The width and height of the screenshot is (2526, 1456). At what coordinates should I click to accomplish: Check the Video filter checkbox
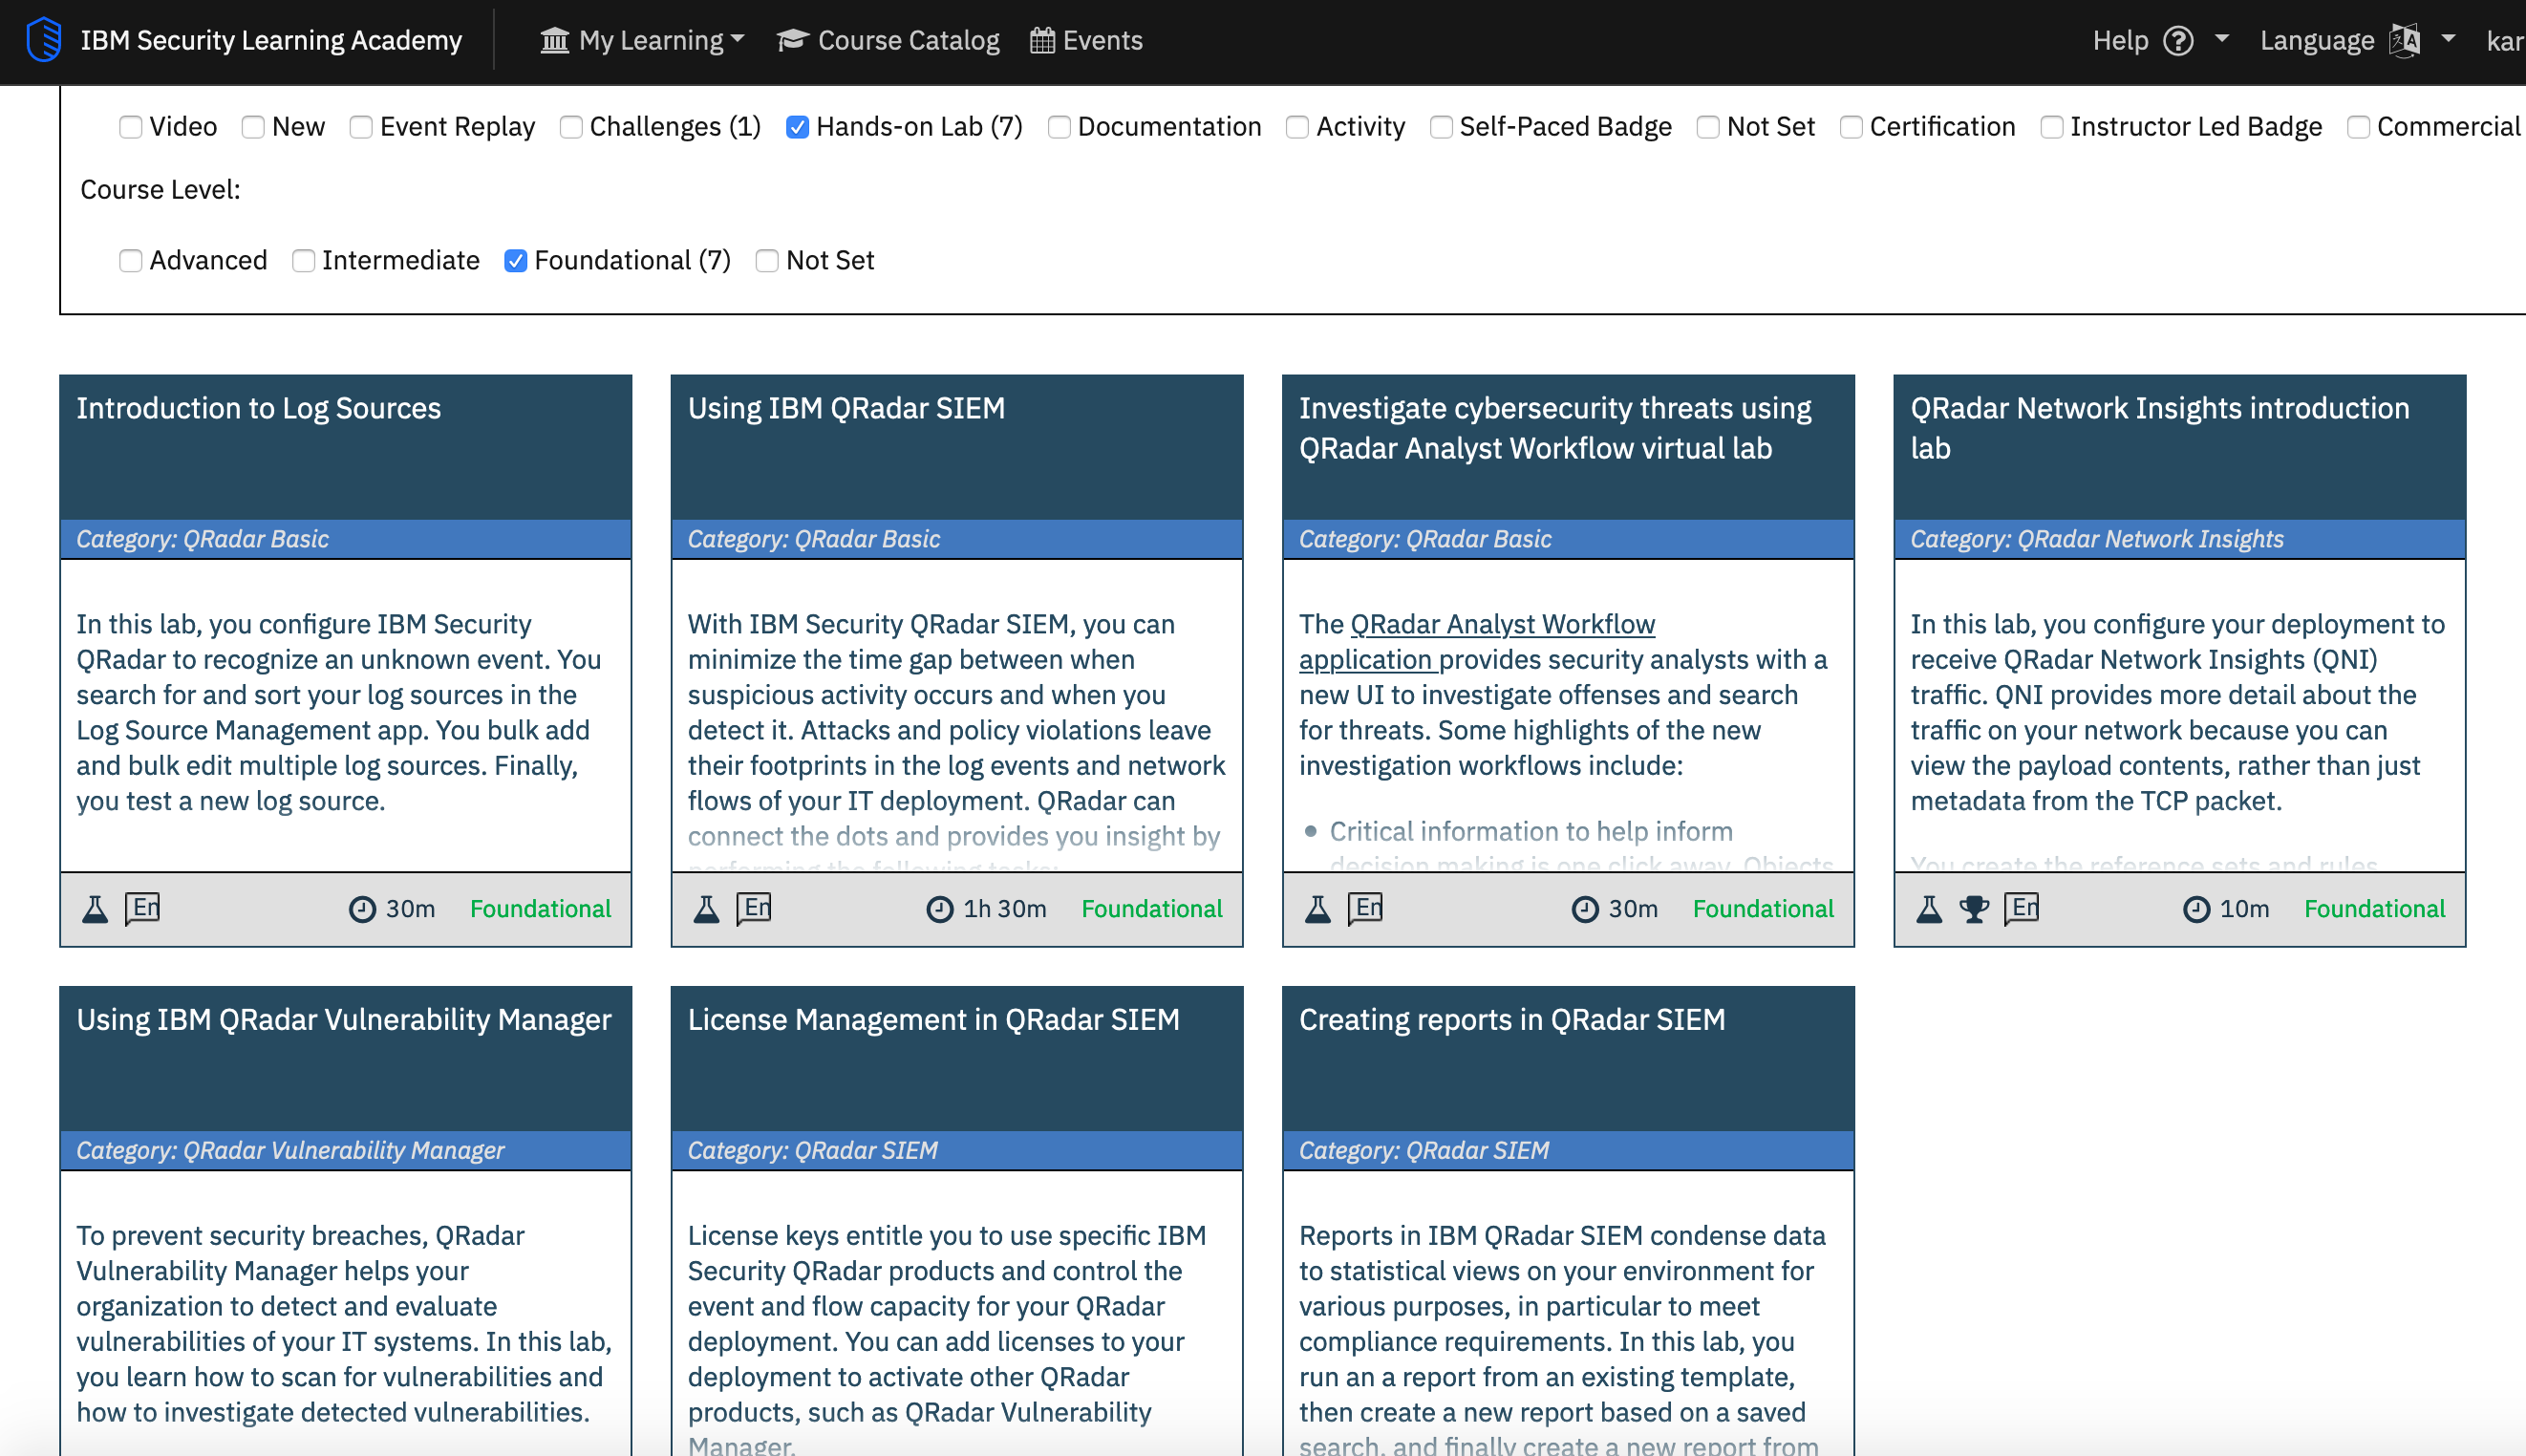[x=130, y=127]
